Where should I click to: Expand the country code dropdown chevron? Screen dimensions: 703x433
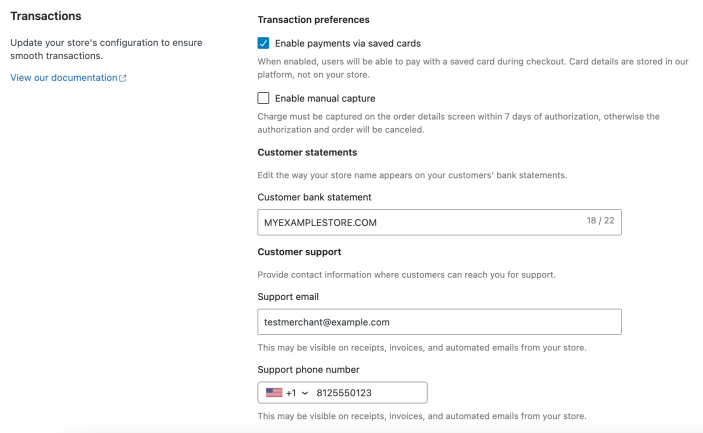pyautogui.click(x=305, y=393)
